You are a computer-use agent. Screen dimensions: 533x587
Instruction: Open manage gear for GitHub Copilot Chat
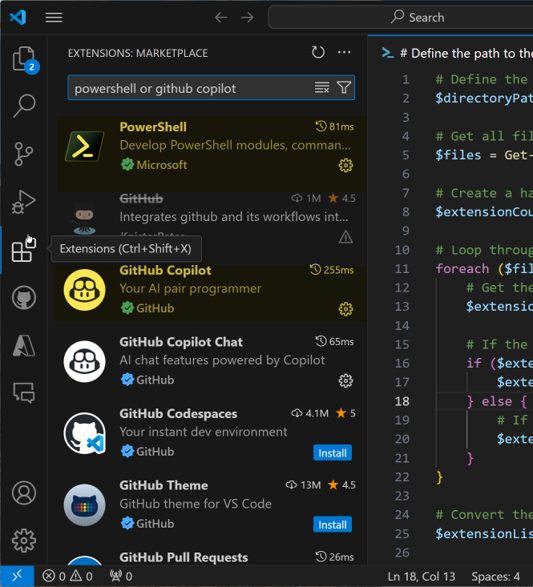pos(345,381)
